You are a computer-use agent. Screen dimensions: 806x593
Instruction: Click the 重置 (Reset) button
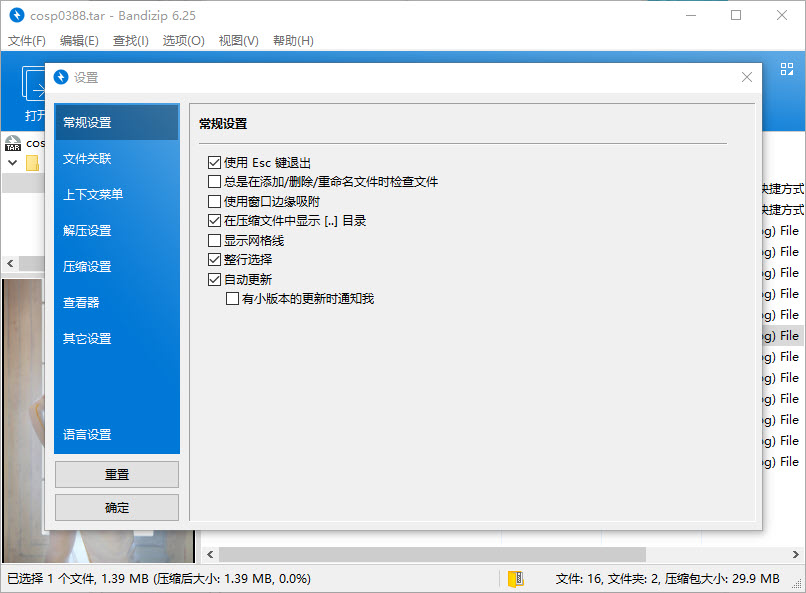(116, 474)
